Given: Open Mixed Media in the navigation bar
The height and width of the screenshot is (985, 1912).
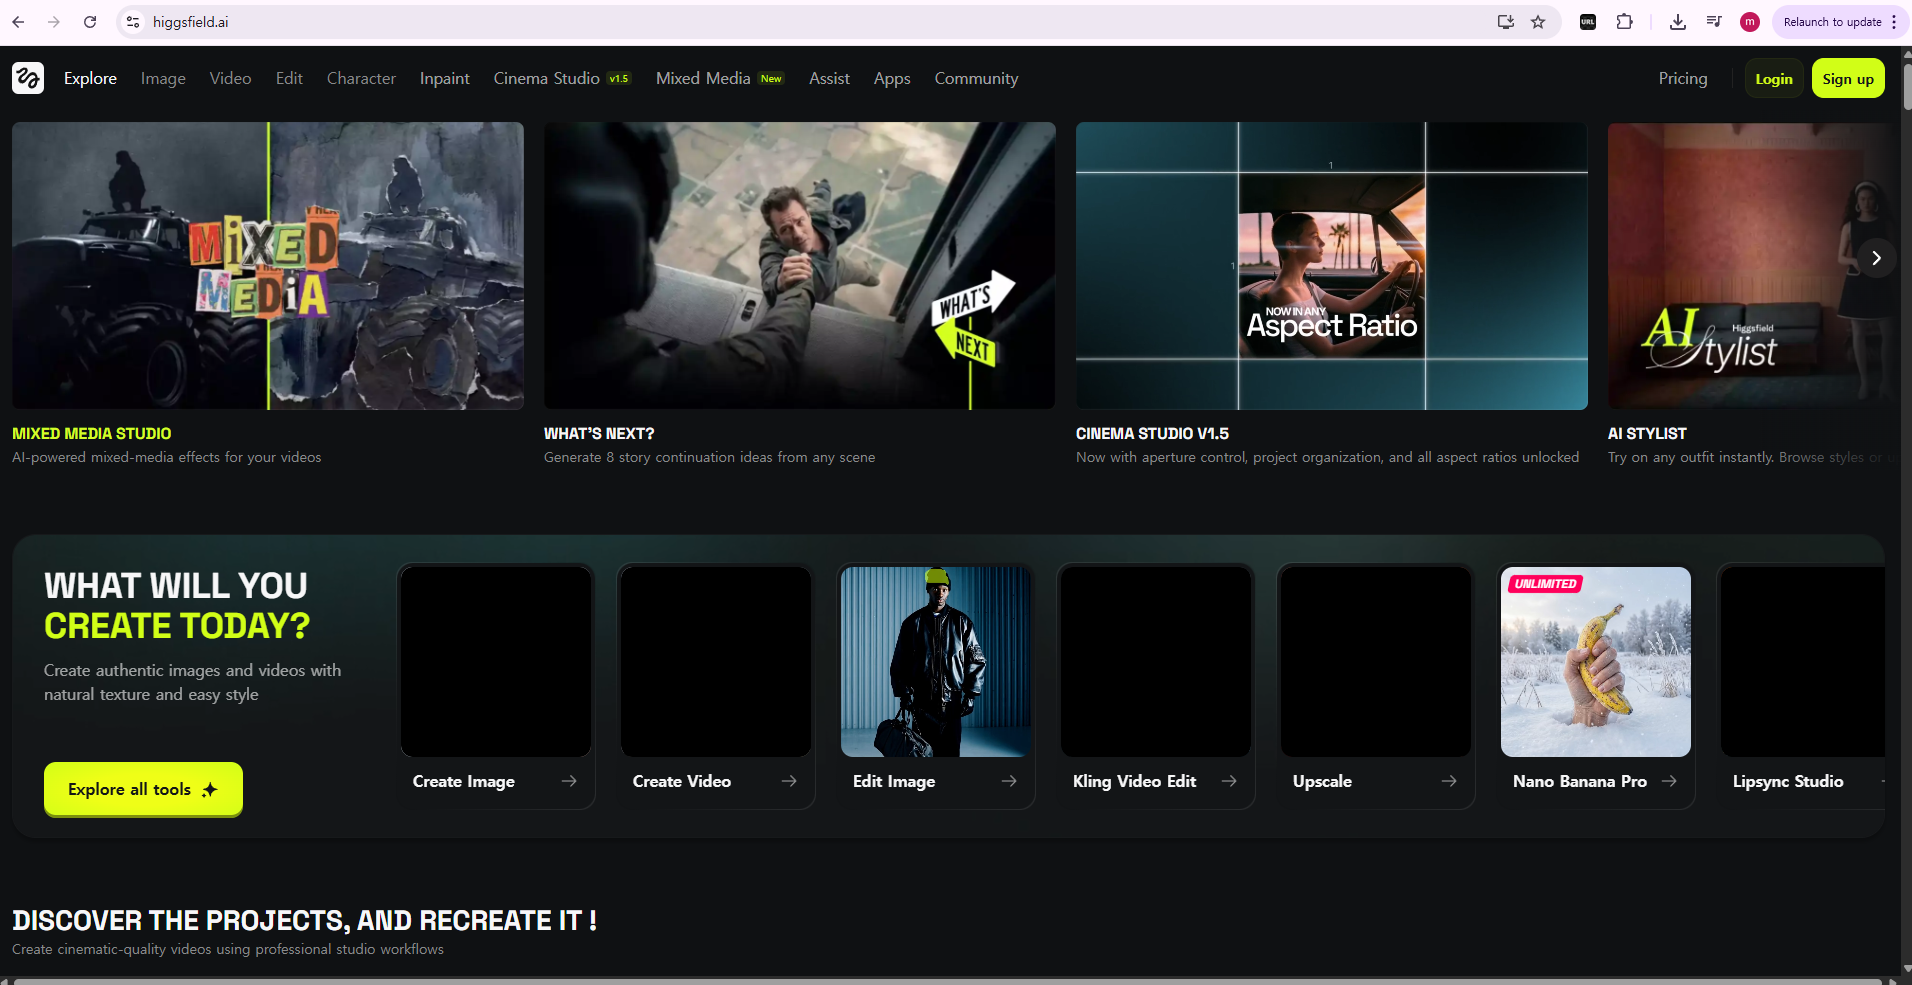Looking at the screenshot, I should click(x=720, y=78).
